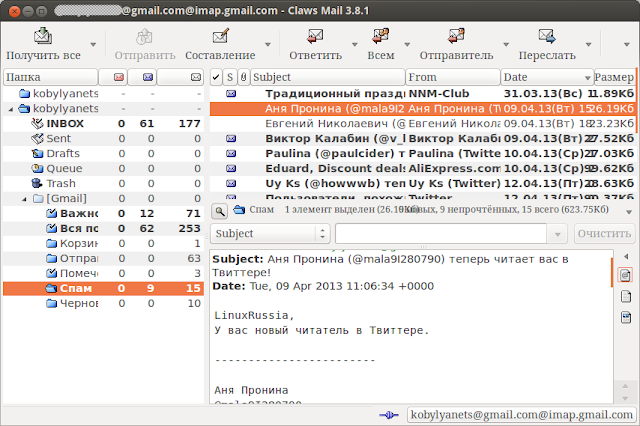
Task: Open dropdown arrow next to Ответить
Action: pos(355,44)
